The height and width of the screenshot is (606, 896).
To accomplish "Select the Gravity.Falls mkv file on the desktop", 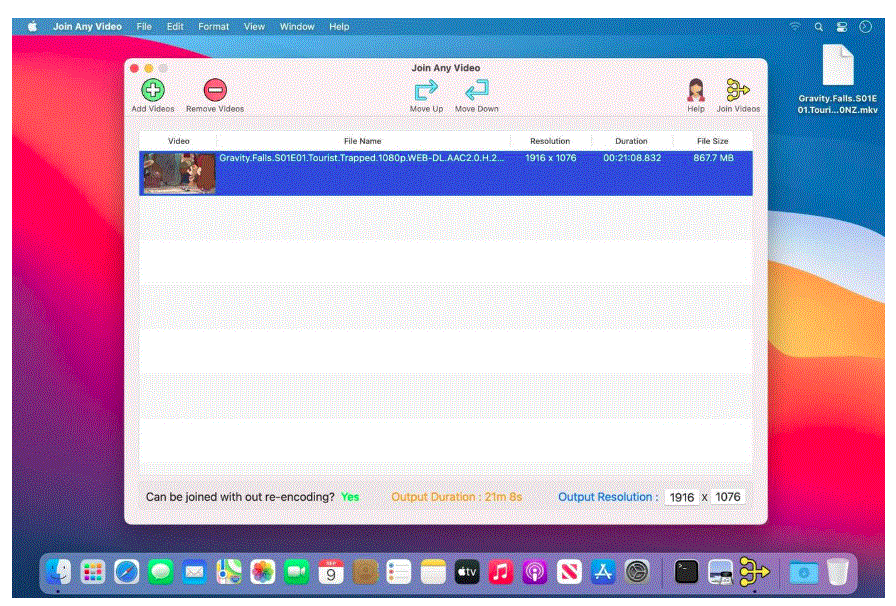I will [x=837, y=79].
